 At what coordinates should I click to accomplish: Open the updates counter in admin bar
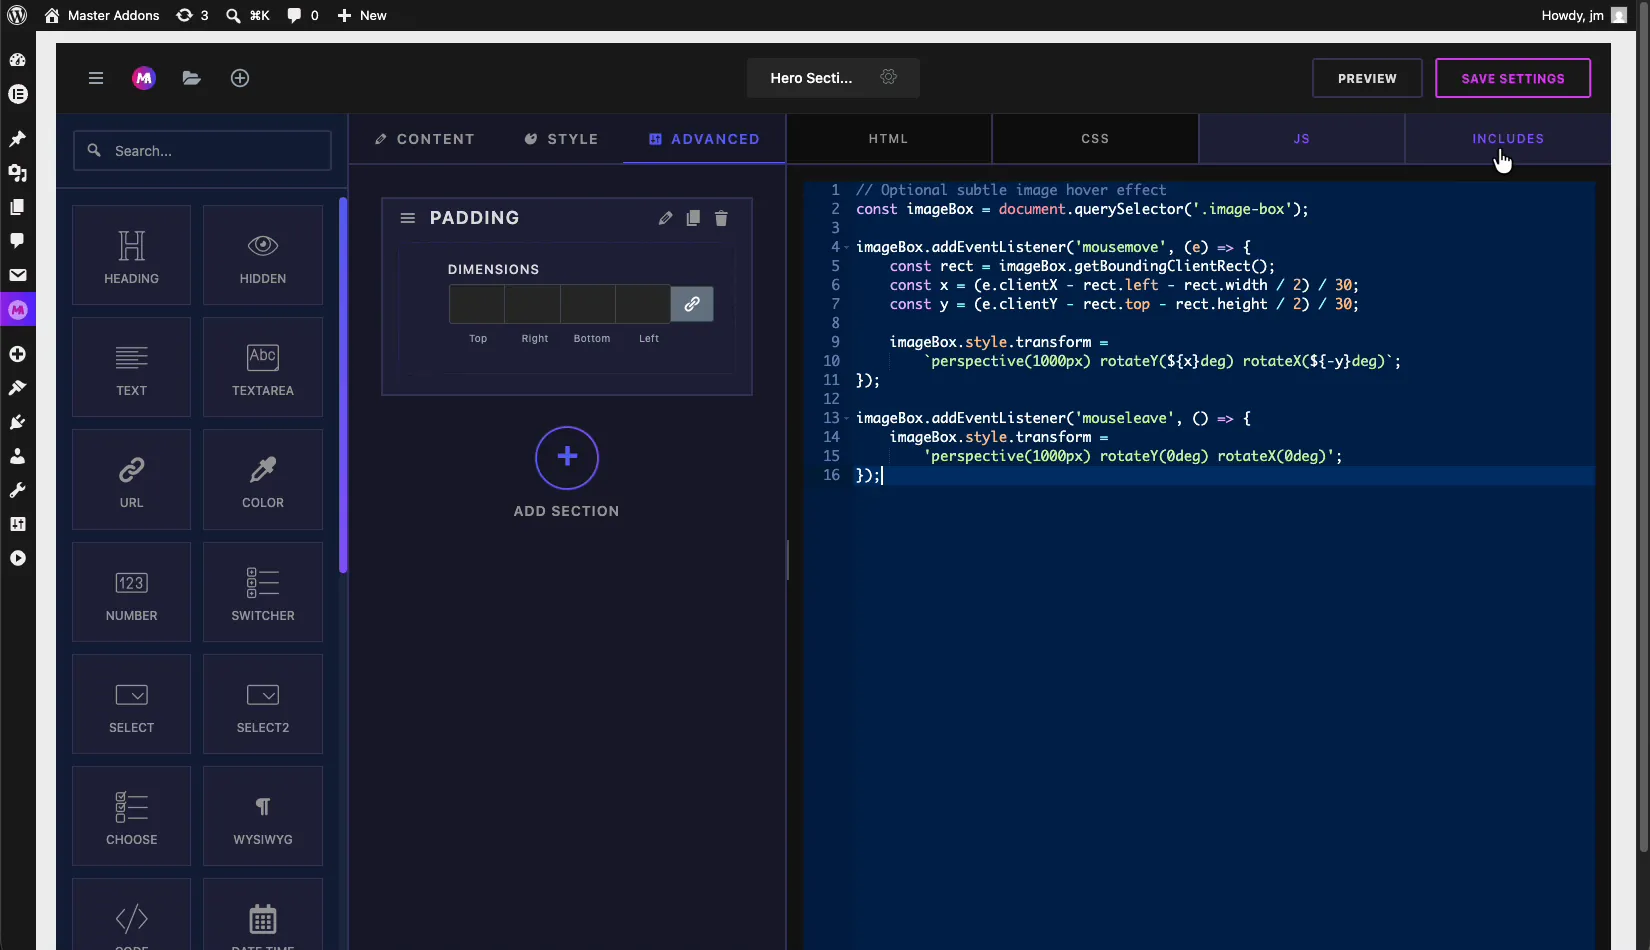(192, 15)
